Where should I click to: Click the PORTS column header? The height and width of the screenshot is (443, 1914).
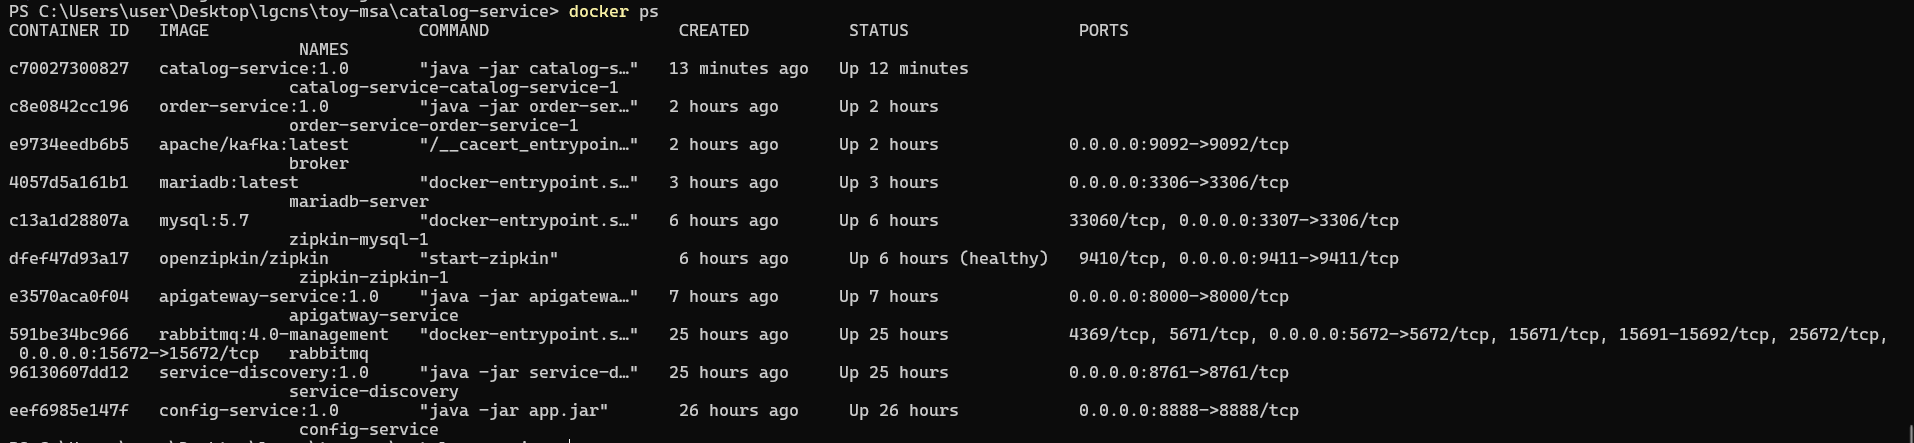click(1104, 31)
